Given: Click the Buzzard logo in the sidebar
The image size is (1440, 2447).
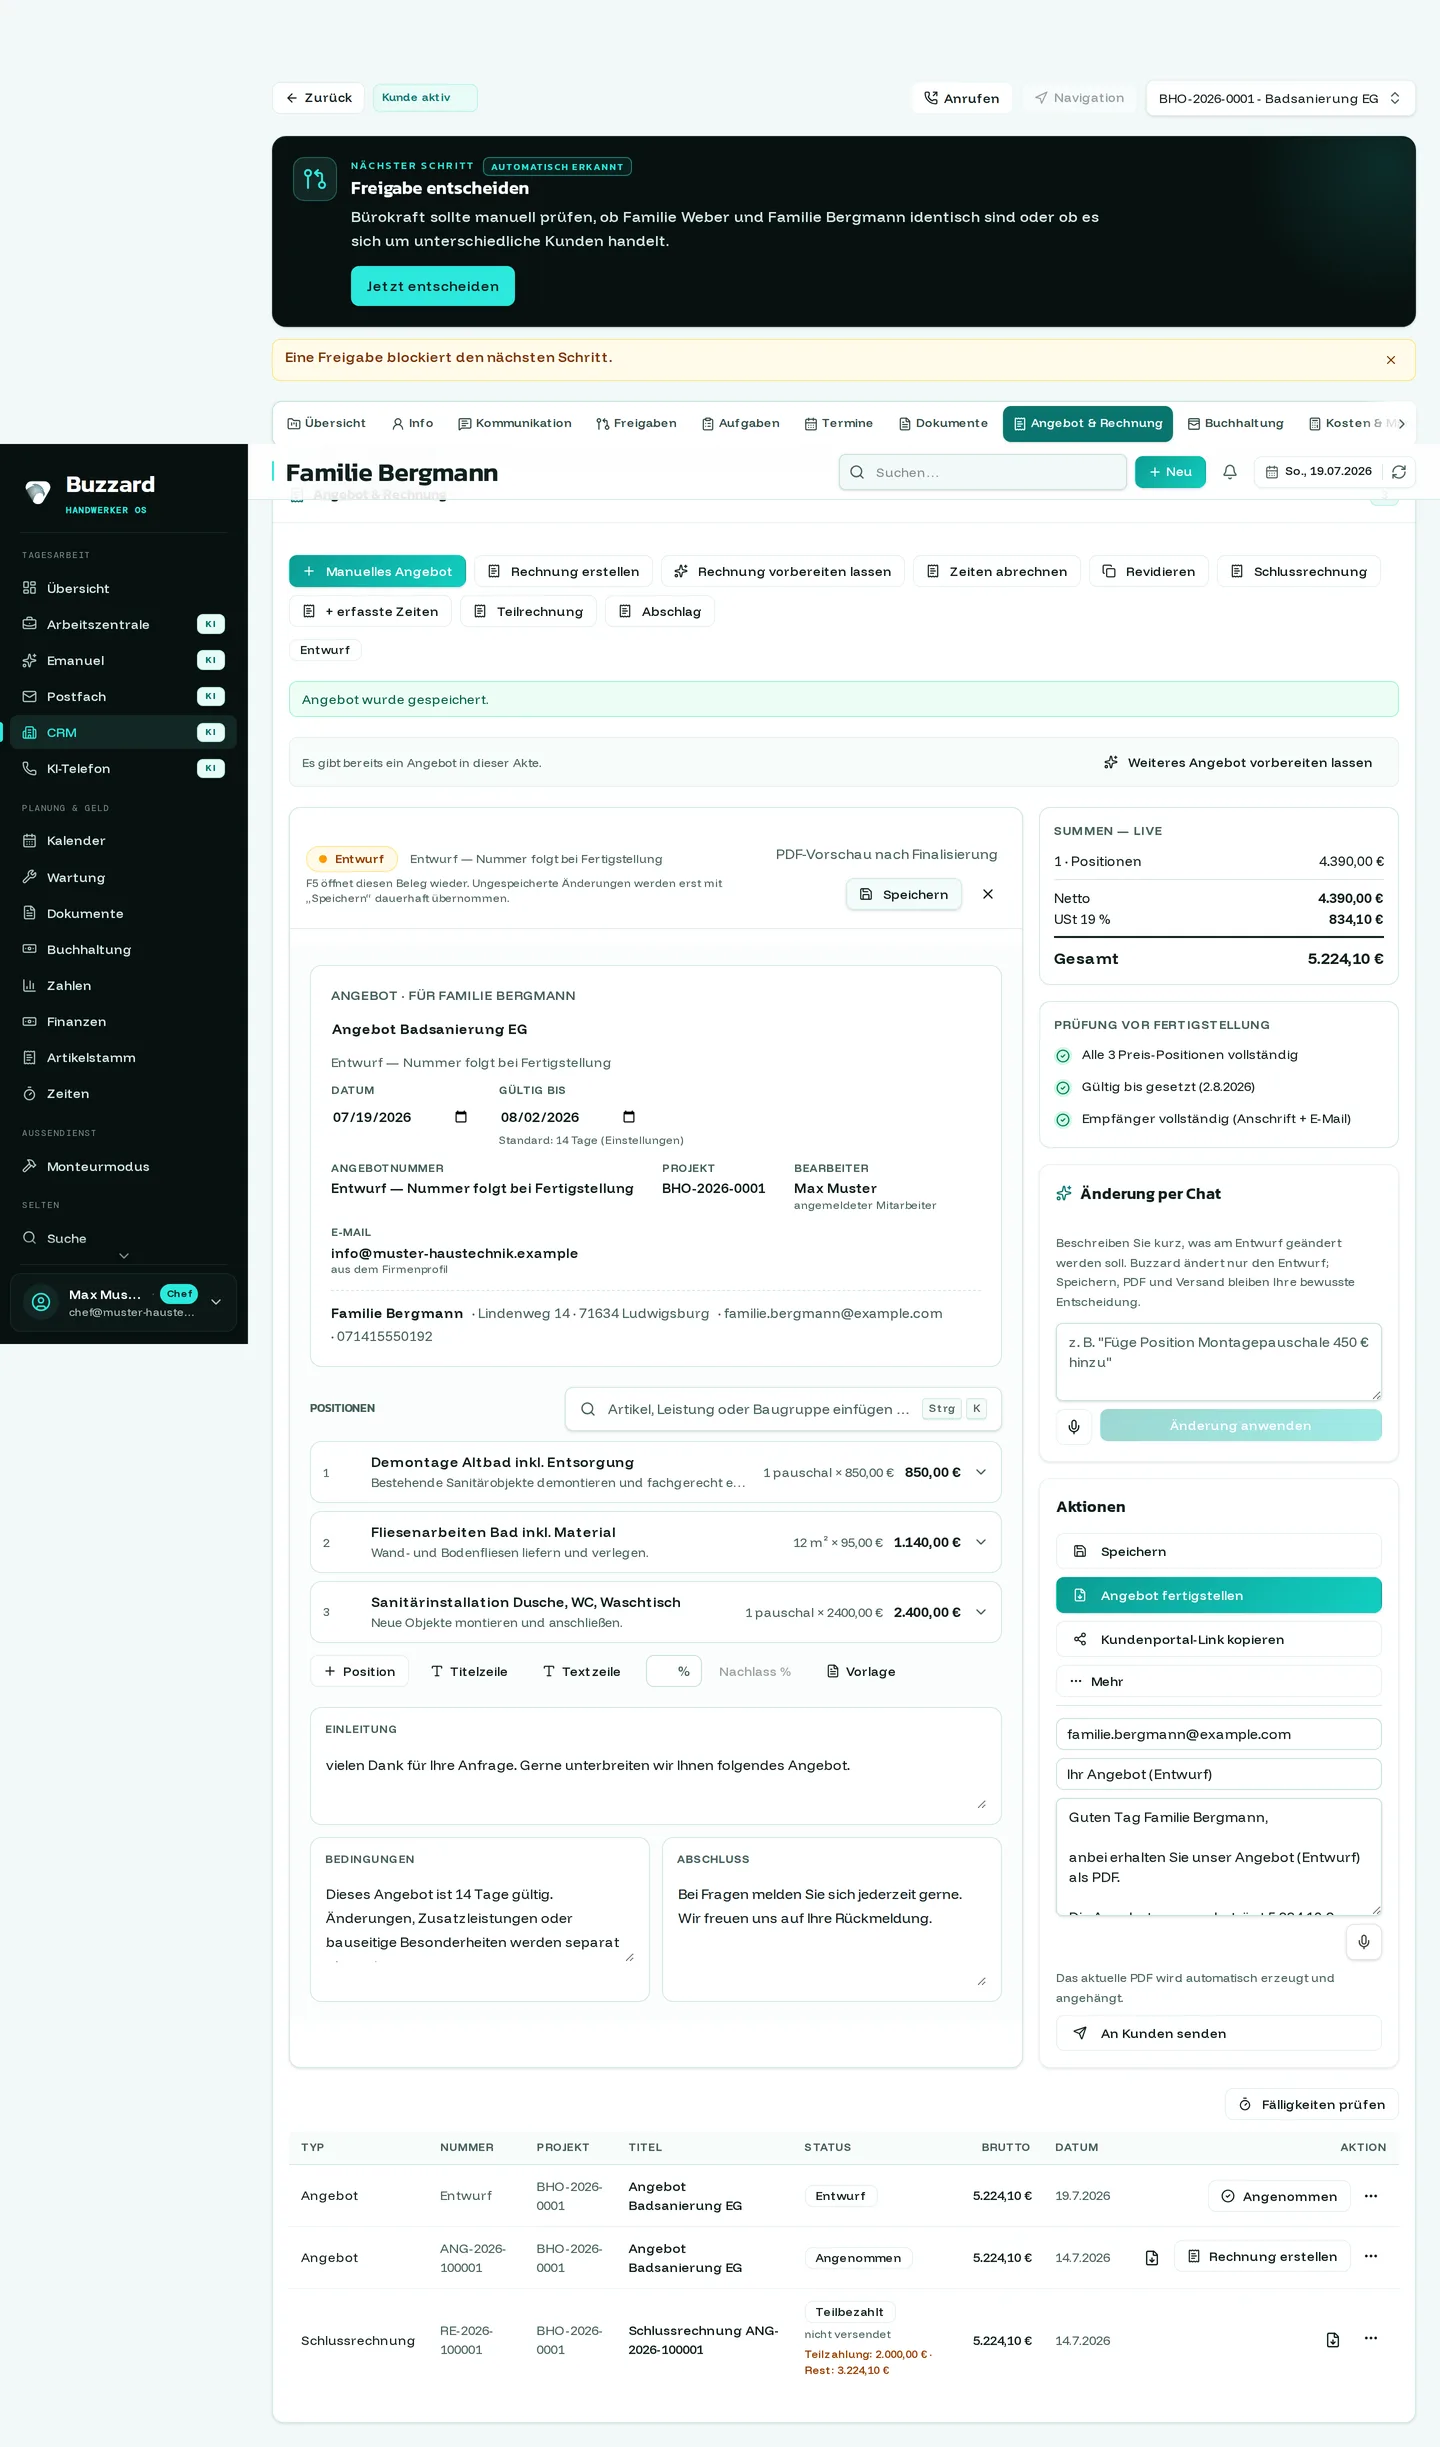Looking at the screenshot, I should [x=90, y=492].
